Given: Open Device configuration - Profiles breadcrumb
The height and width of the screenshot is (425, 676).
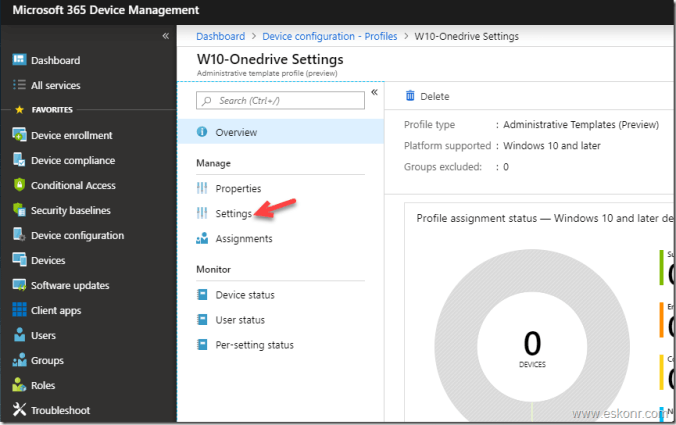Looking at the screenshot, I should tap(329, 36).
